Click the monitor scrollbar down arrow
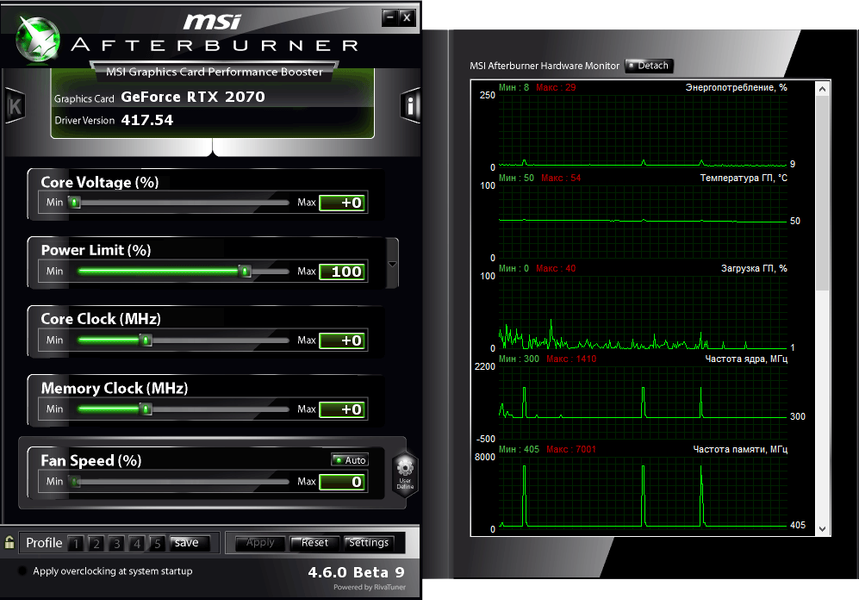The height and width of the screenshot is (600, 859). pyautogui.click(x=822, y=529)
